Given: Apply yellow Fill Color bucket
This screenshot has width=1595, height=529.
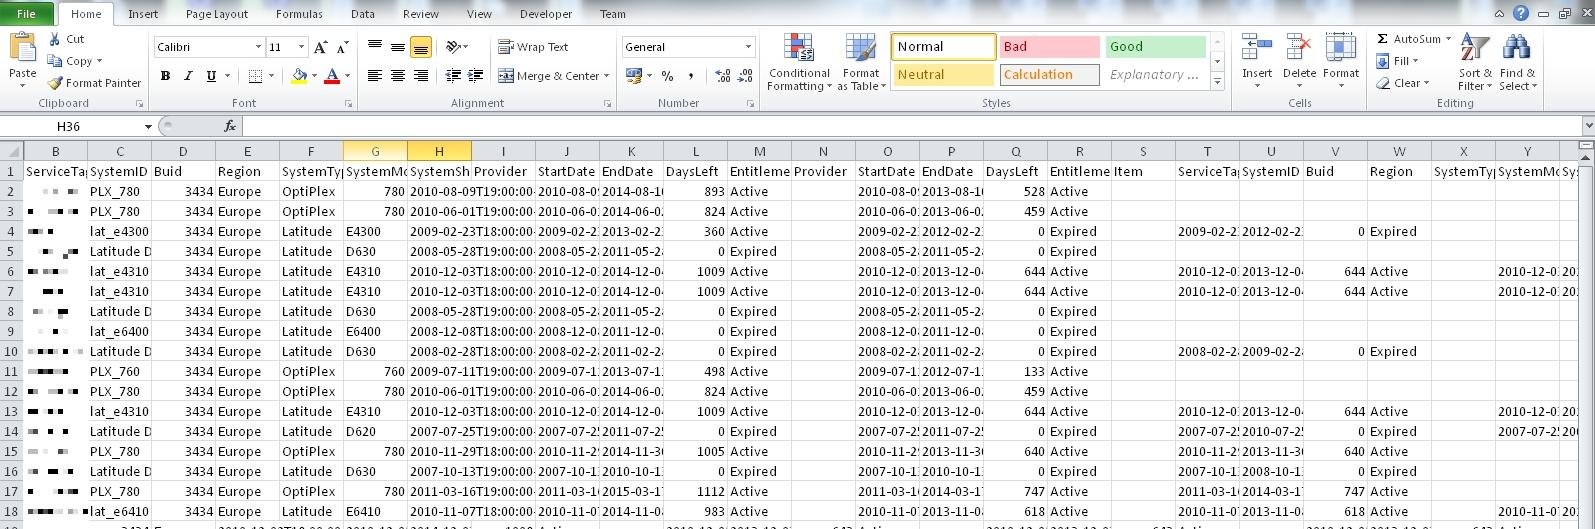Looking at the screenshot, I should (x=299, y=76).
